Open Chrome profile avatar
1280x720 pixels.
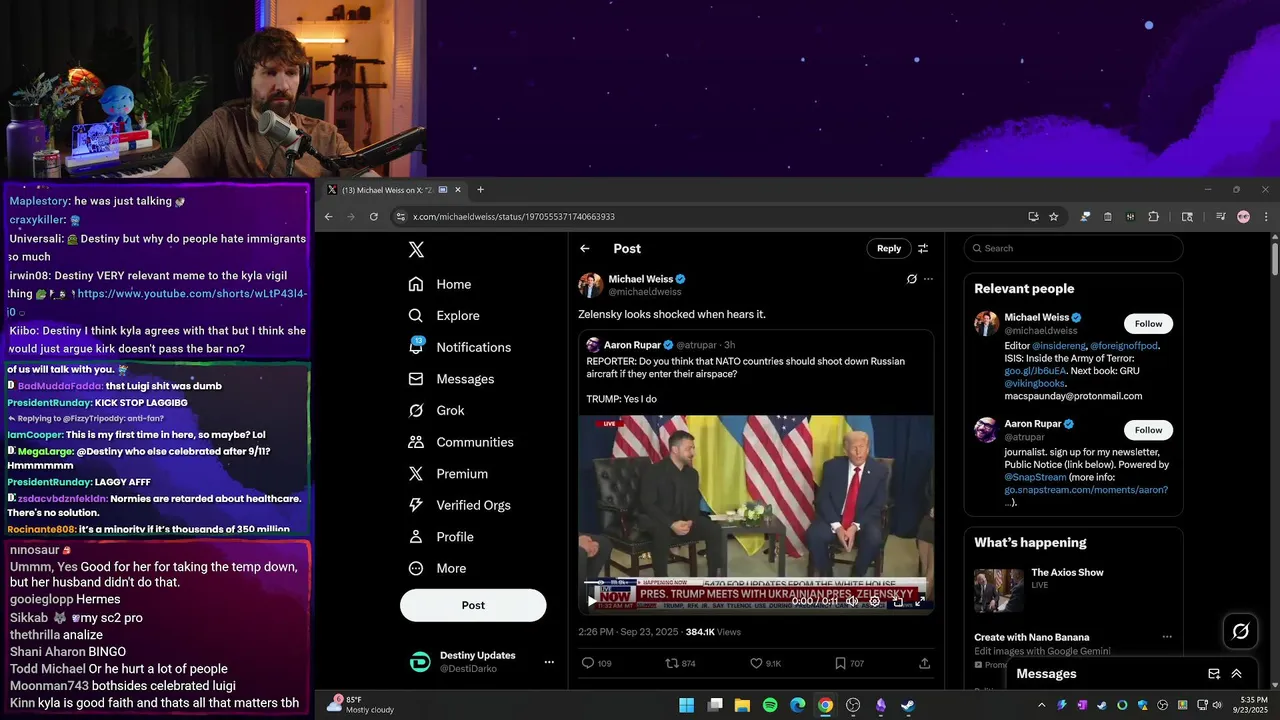(x=1243, y=216)
